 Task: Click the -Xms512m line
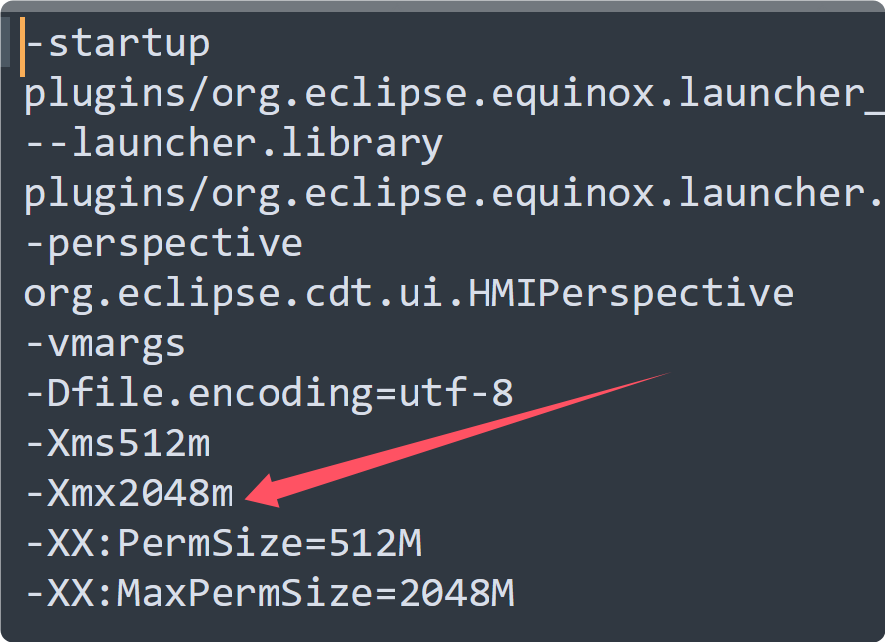click(x=117, y=443)
